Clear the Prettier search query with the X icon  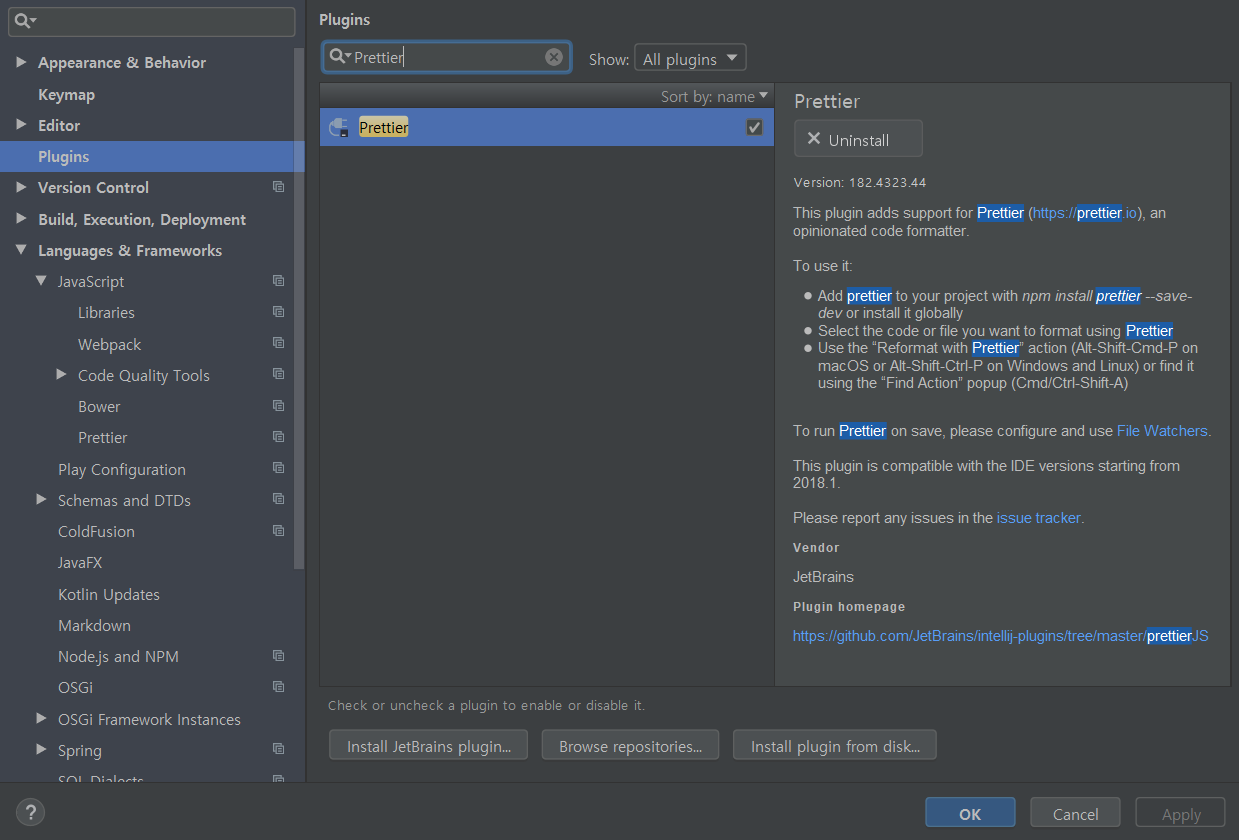point(554,56)
